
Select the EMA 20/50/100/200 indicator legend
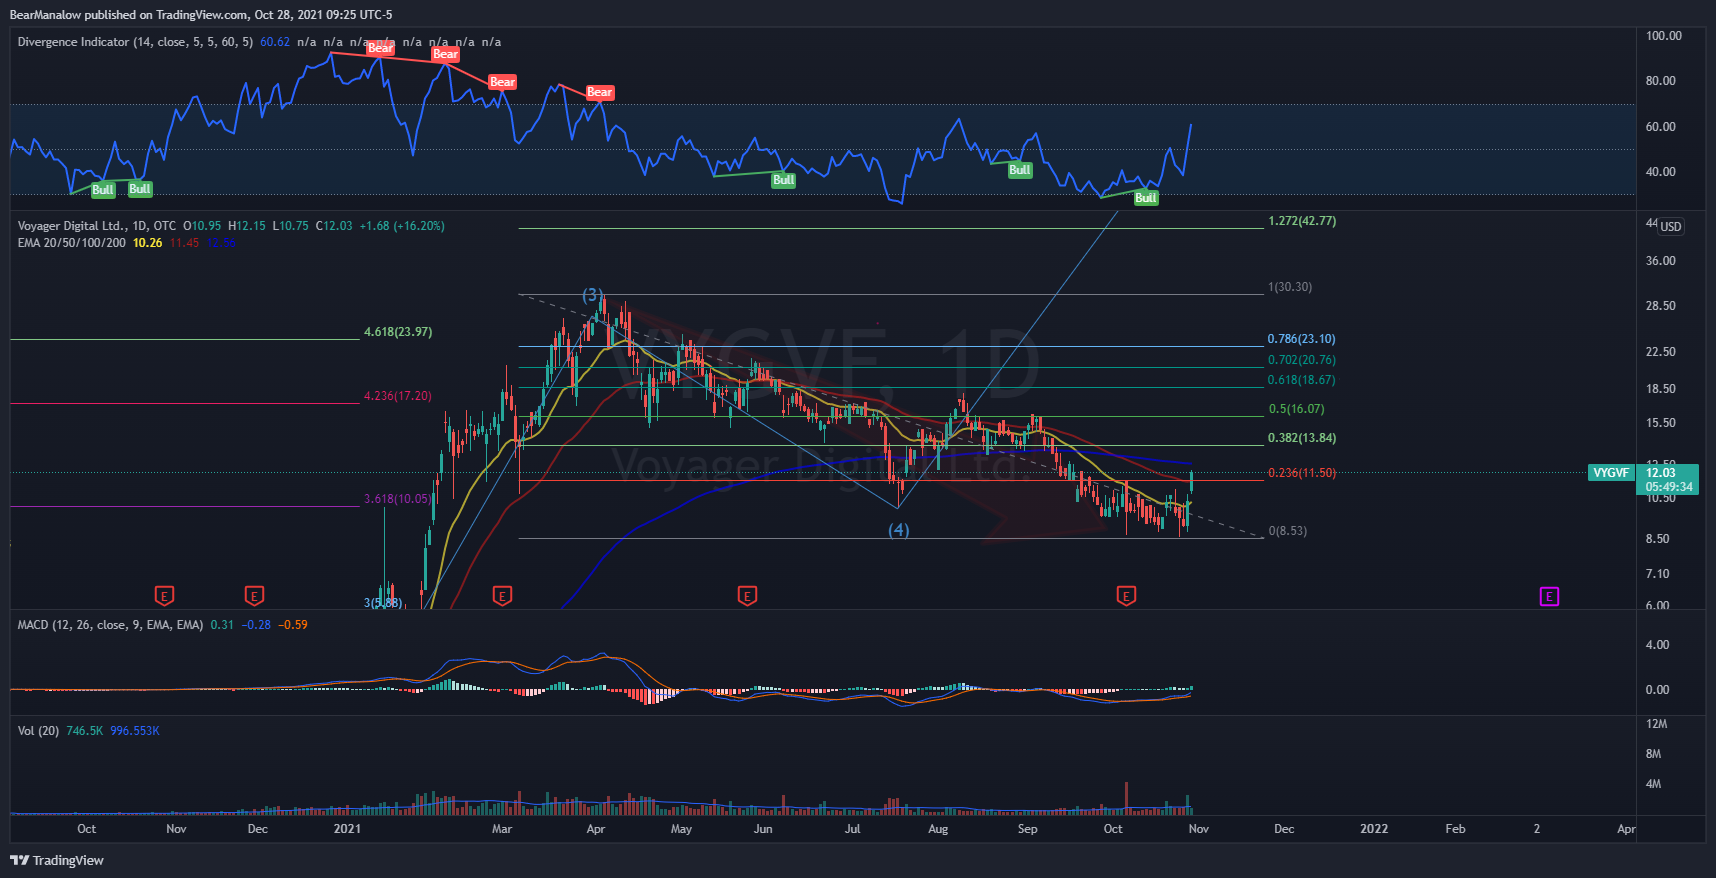tap(71, 243)
